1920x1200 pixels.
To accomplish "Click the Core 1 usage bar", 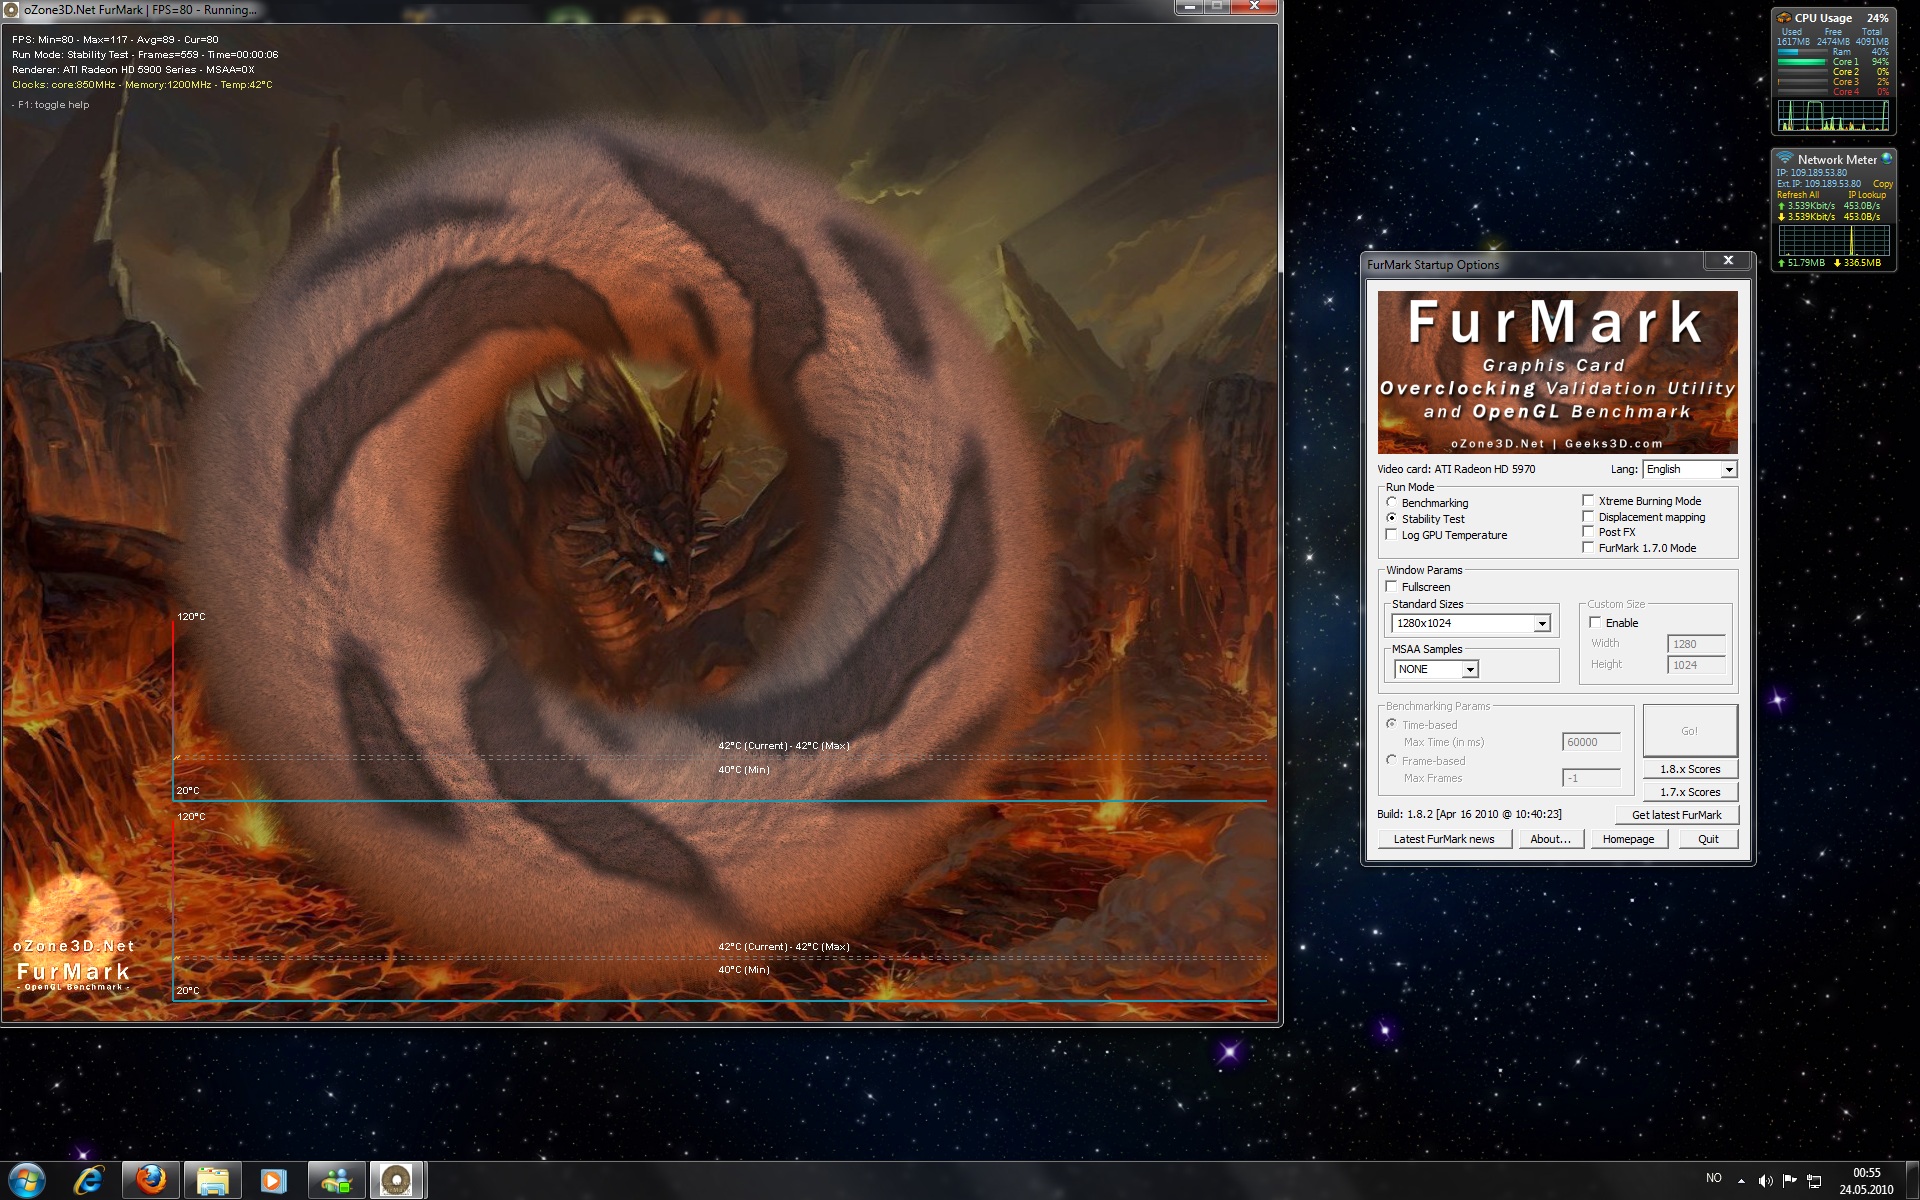I will coord(1802,62).
